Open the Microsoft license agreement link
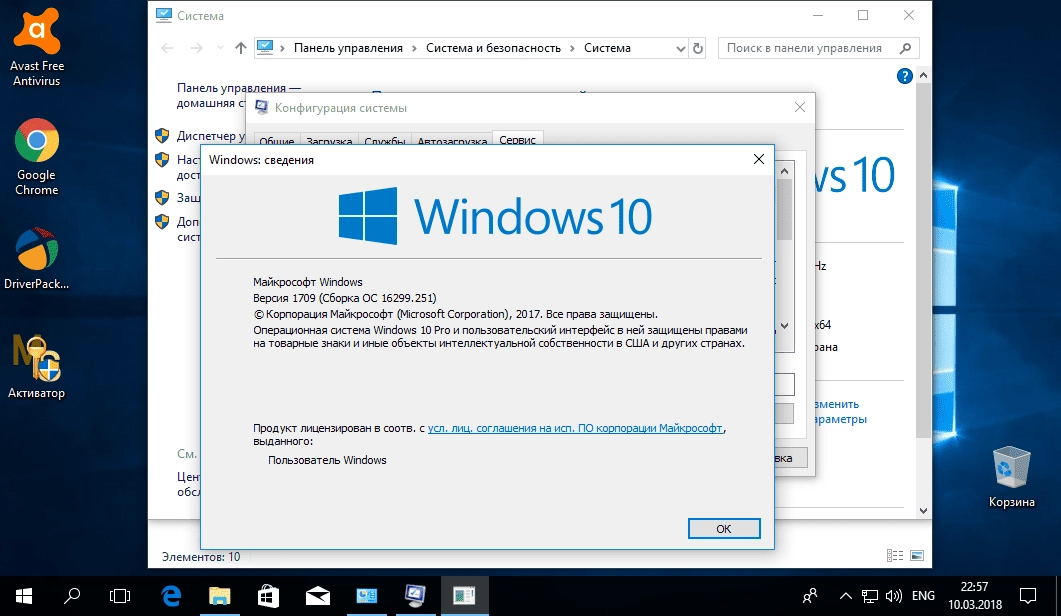1061x616 pixels. coord(575,428)
